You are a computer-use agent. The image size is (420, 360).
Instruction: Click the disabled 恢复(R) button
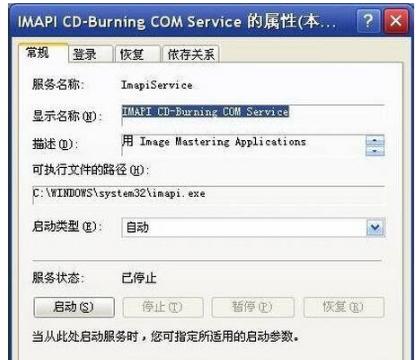click(343, 307)
